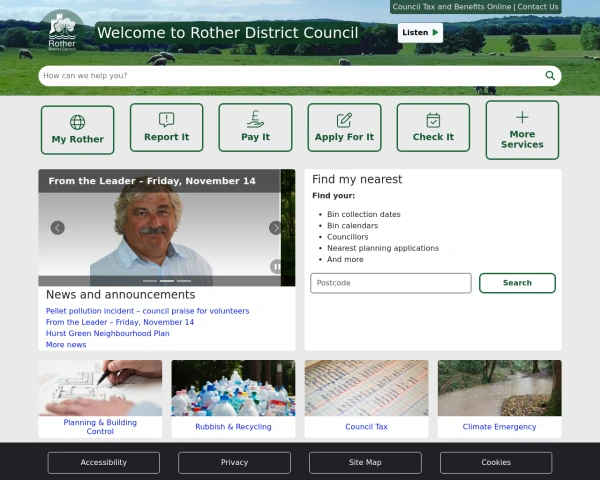Read Pellet pollution incident news link

pos(147,311)
